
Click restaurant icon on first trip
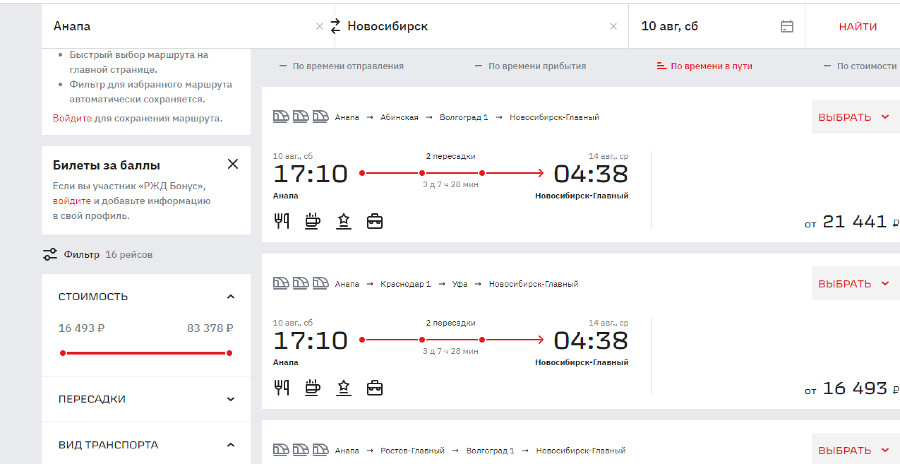282,221
